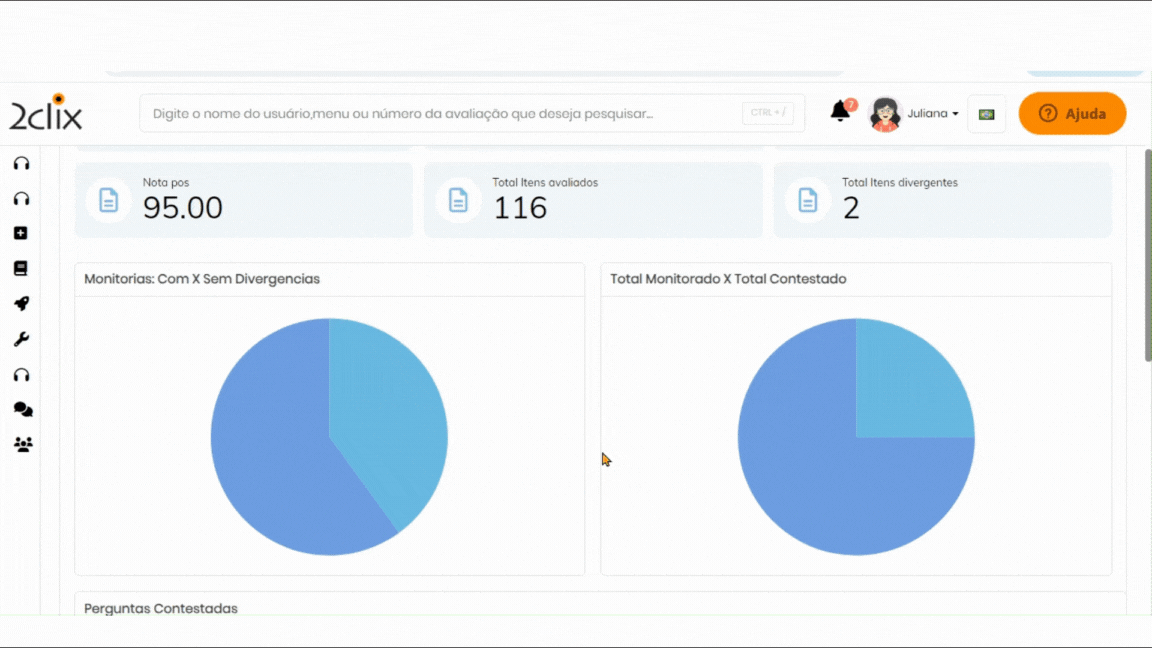
Task: Open the notifications bell with badge 7
Action: coord(840,112)
